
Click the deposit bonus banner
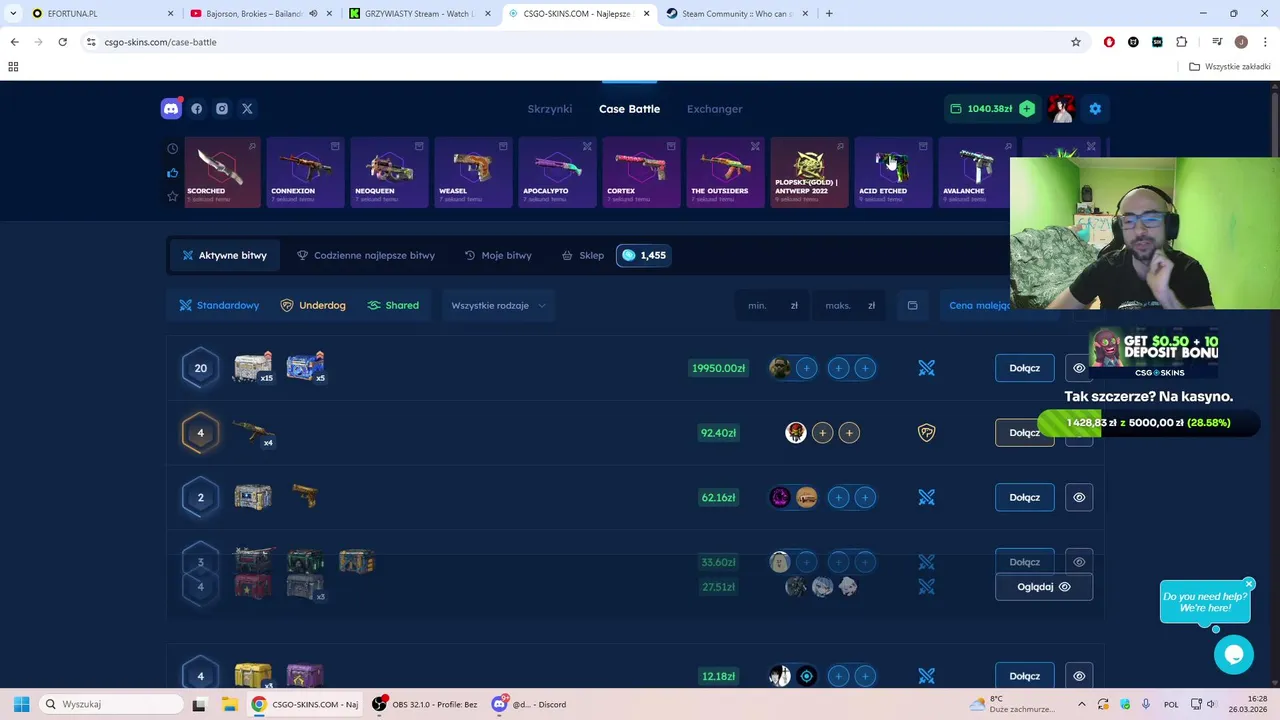[1153, 353]
